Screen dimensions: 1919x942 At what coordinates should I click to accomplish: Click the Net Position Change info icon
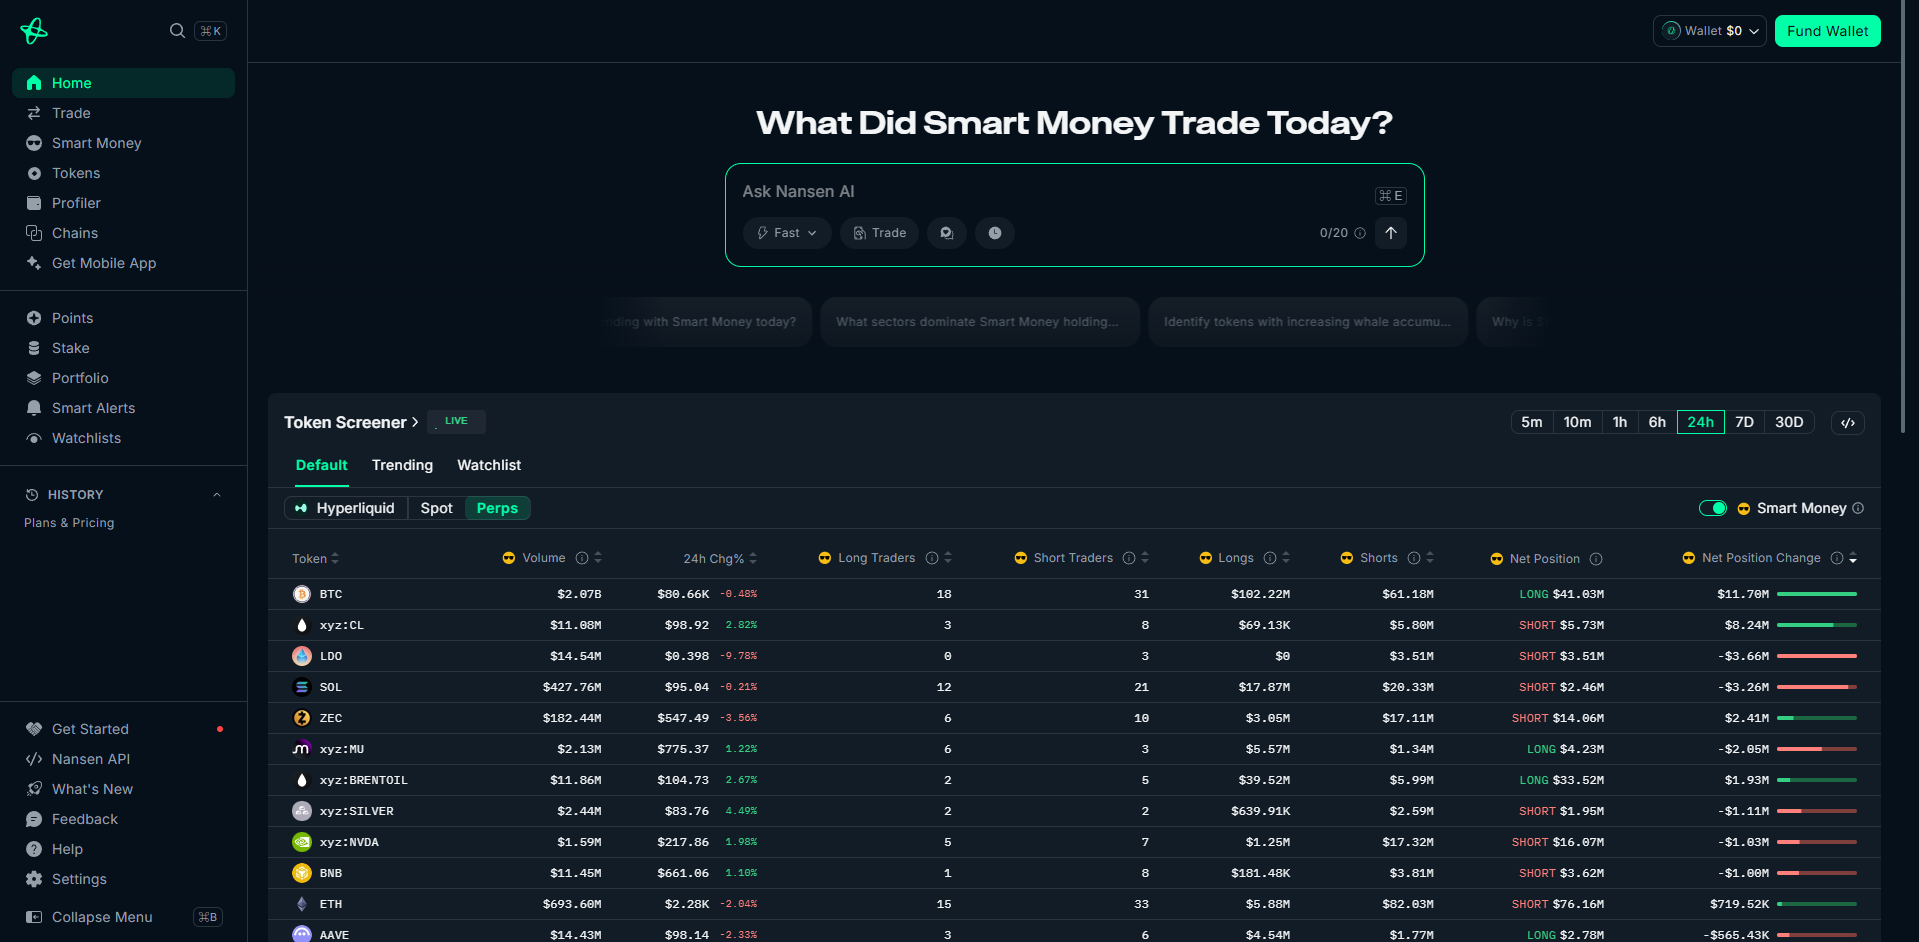point(1837,558)
